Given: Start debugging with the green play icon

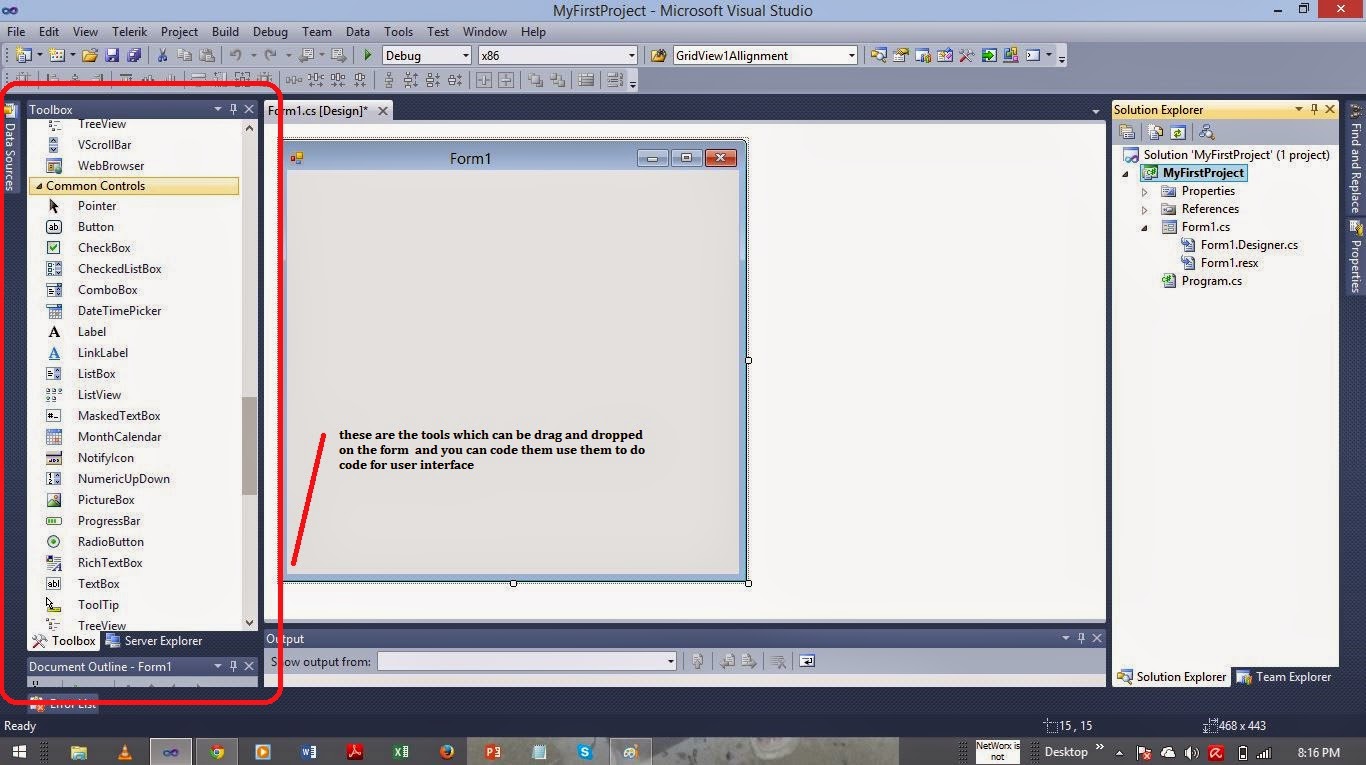Looking at the screenshot, I should click(x=368, y=56).
